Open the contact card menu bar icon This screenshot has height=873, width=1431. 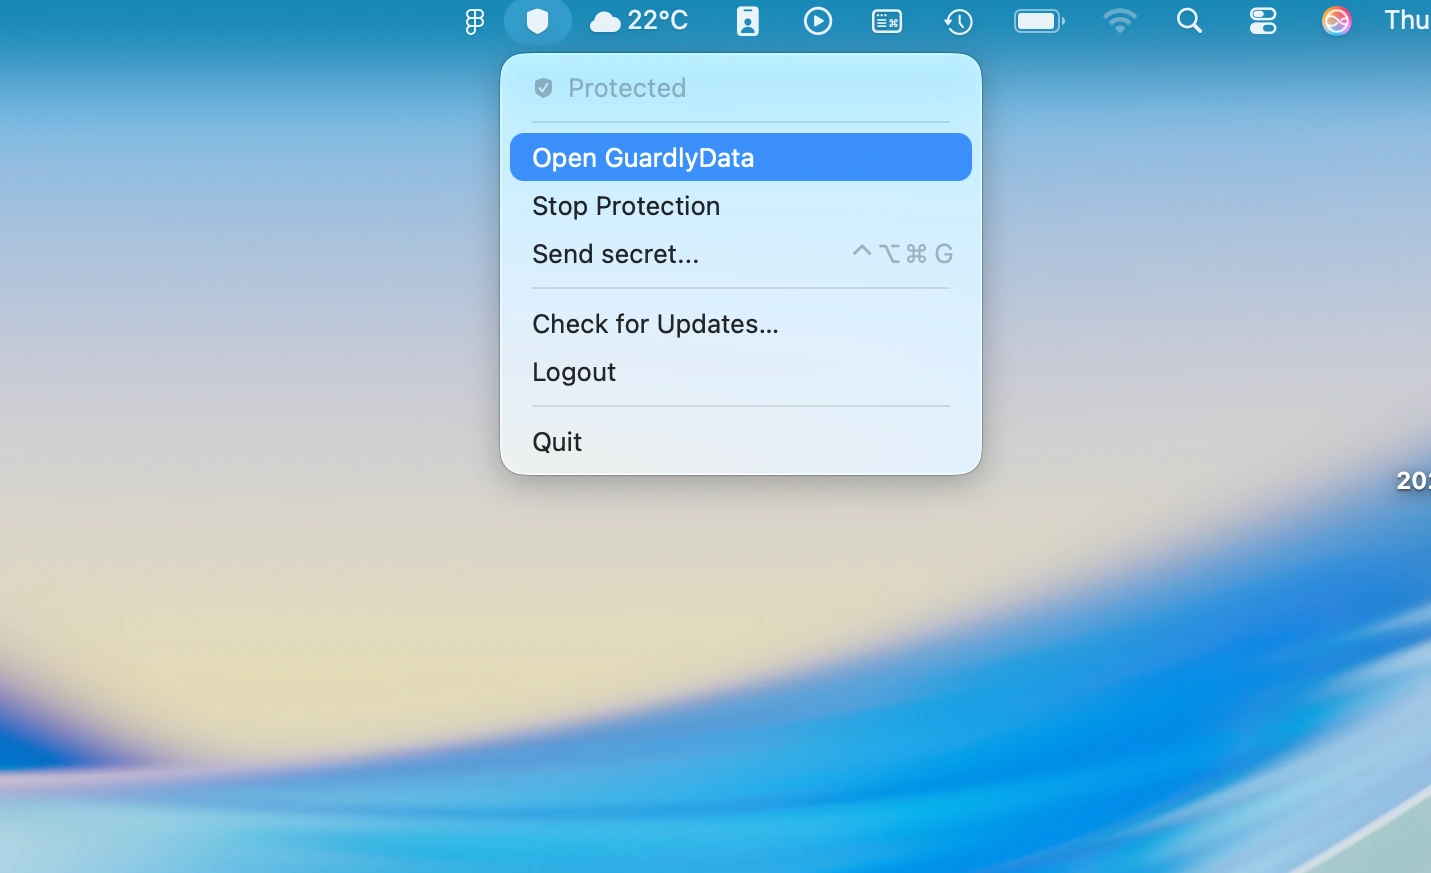click(748, 21)
